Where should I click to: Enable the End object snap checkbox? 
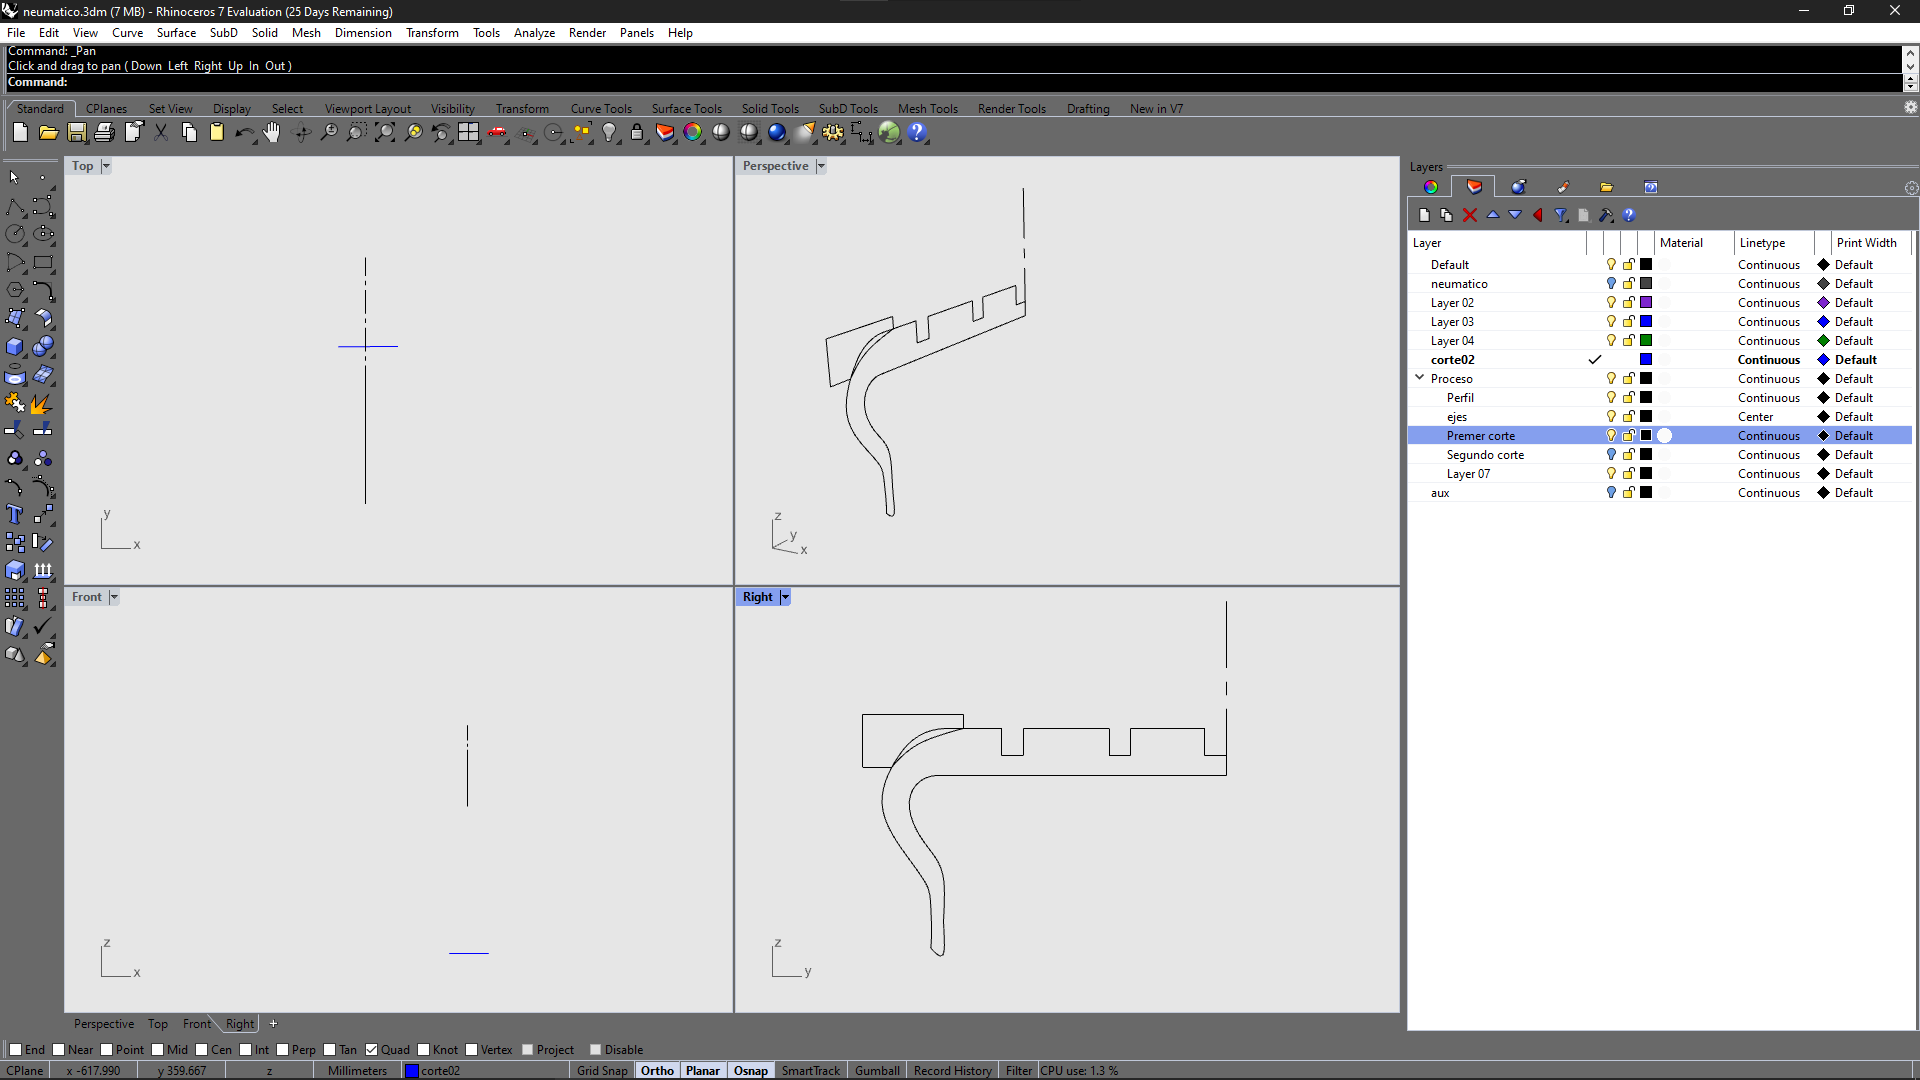click(15, 1049)
